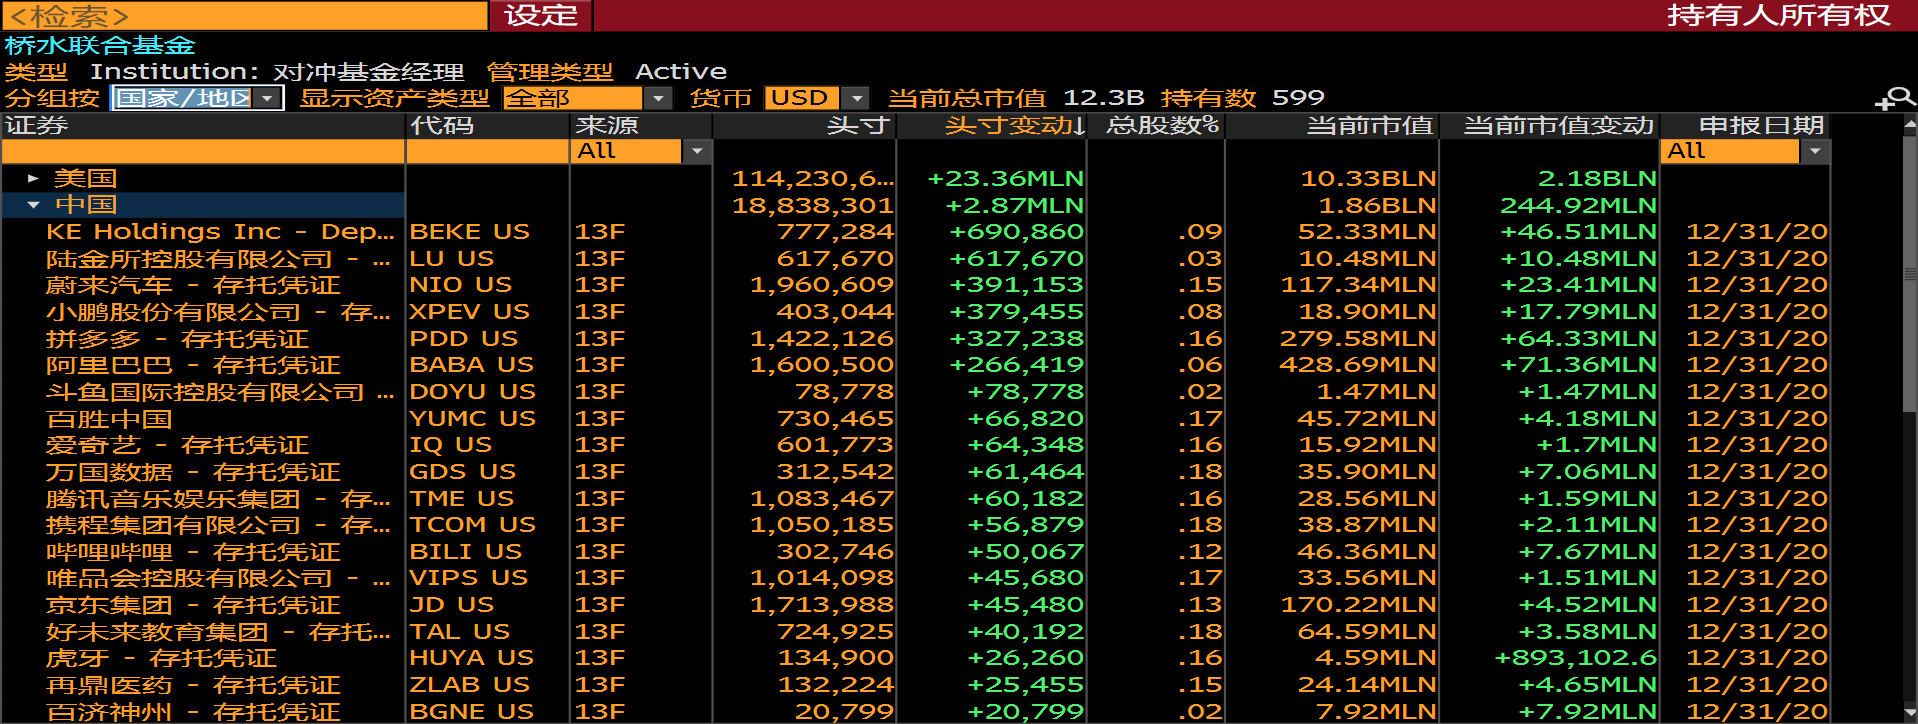Click the BILI US ticker code

[x=466, y=552]
